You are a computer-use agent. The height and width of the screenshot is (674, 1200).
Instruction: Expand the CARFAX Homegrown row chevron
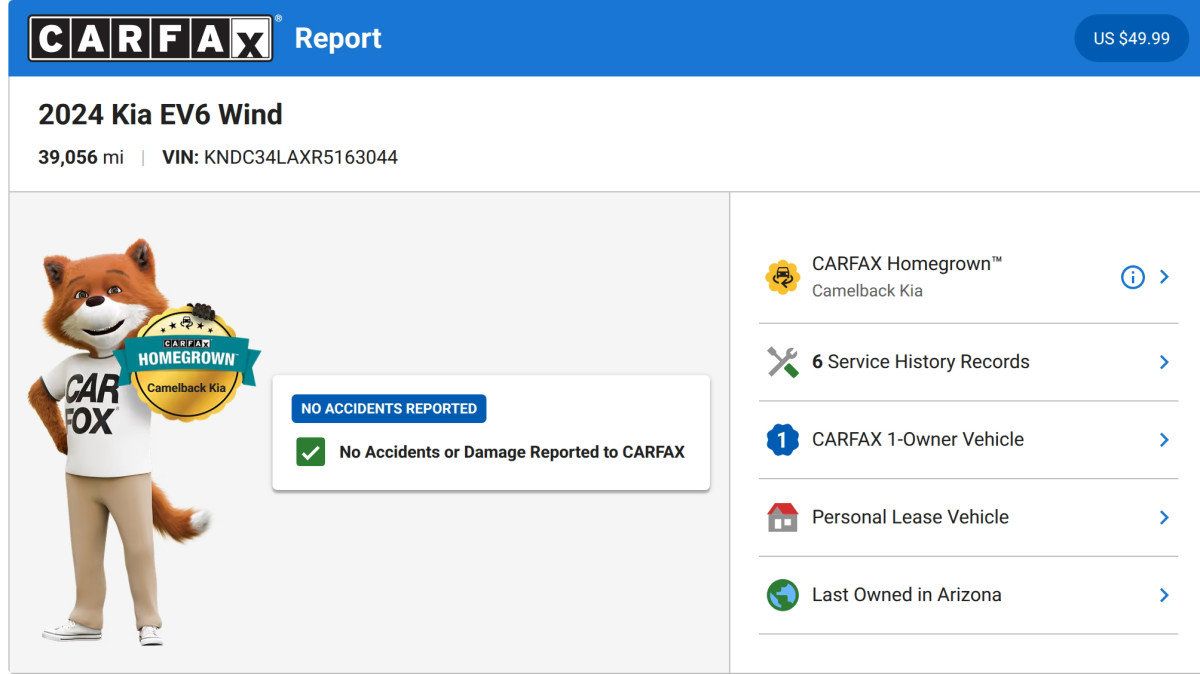click(x=1164, y=277)
